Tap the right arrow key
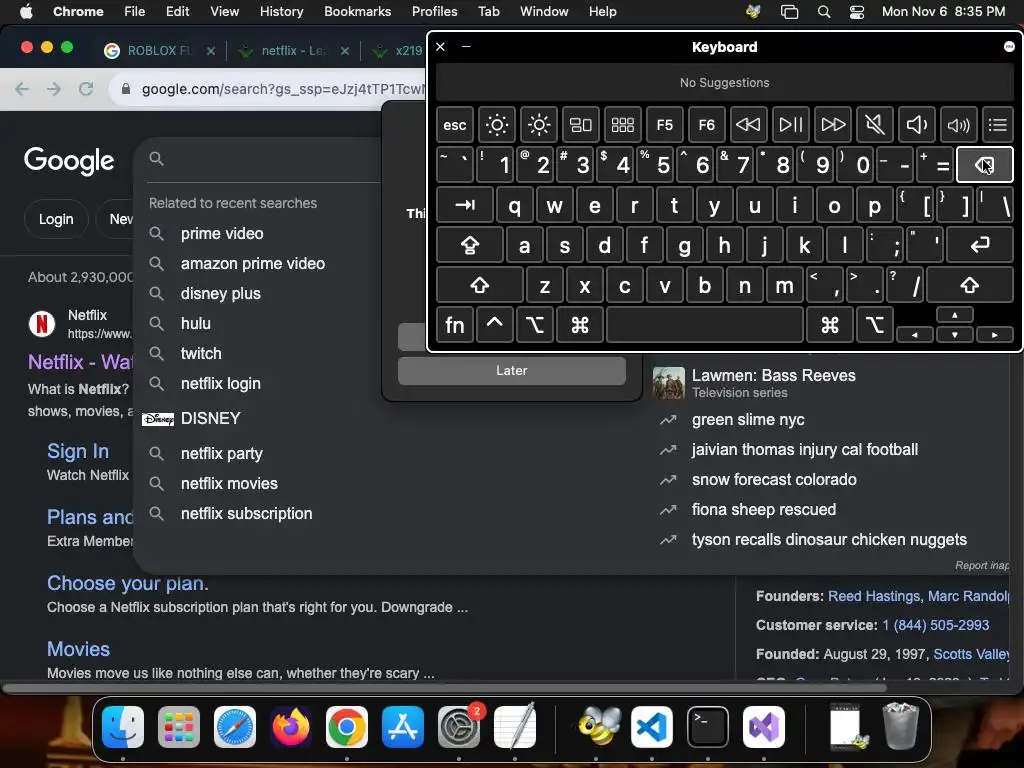This screenshot has height=768, width=1024. (994, 334)
